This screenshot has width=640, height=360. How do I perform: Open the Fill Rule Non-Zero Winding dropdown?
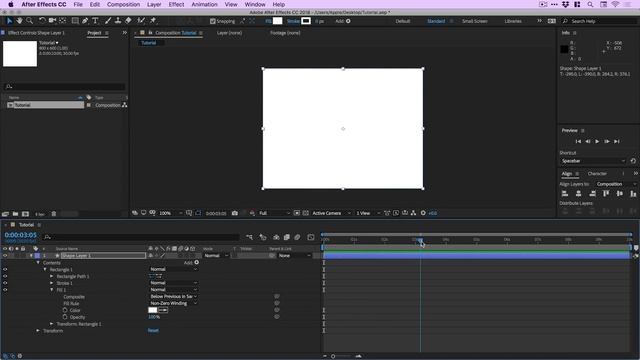click(173, 303)
